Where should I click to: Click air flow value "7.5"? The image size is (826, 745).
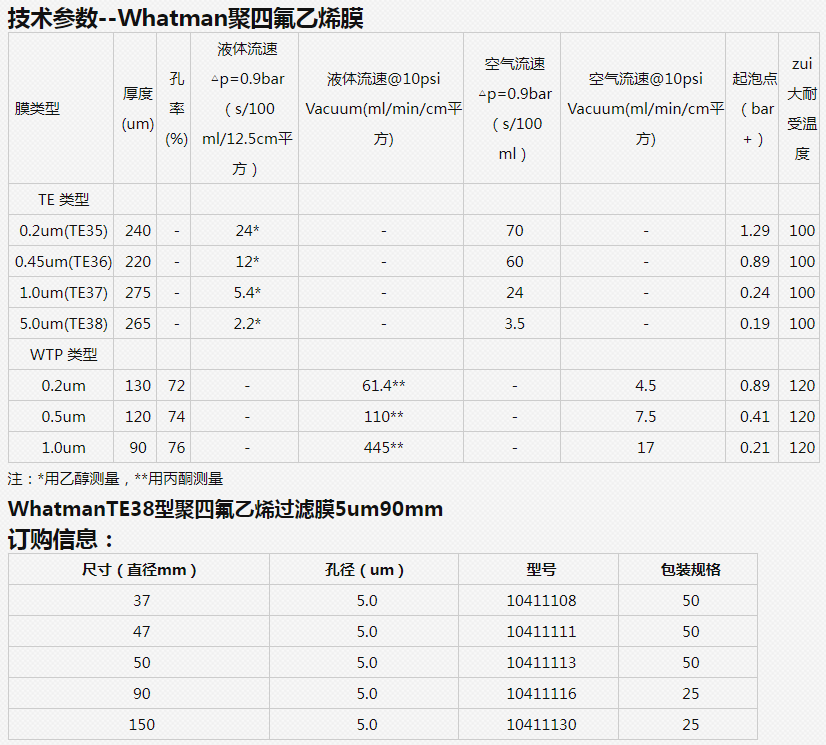[x=645, y=417]
